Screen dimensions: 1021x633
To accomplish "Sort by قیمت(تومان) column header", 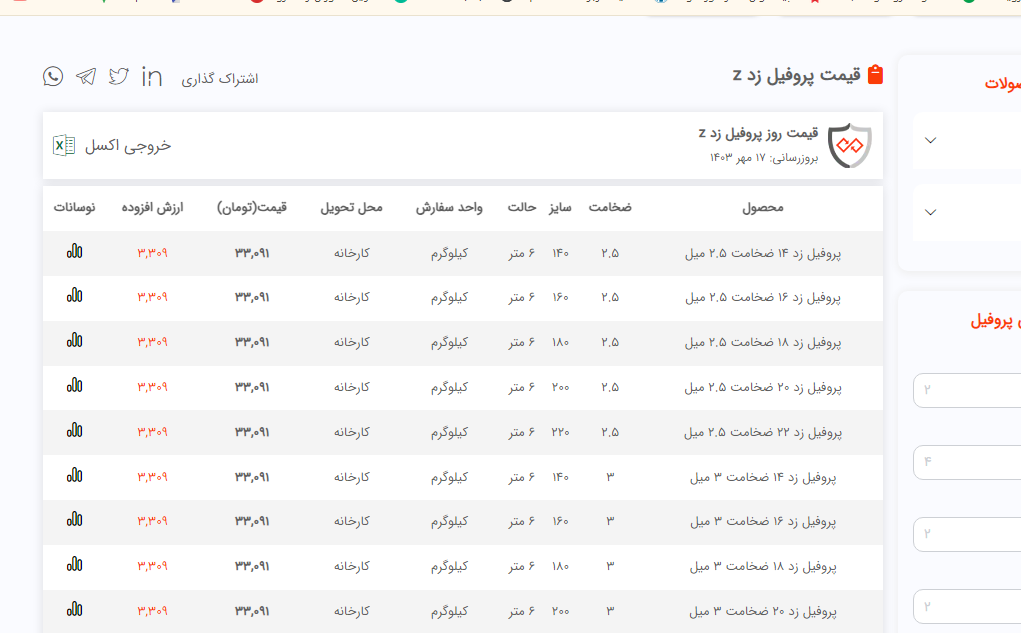I will [252, 208].
